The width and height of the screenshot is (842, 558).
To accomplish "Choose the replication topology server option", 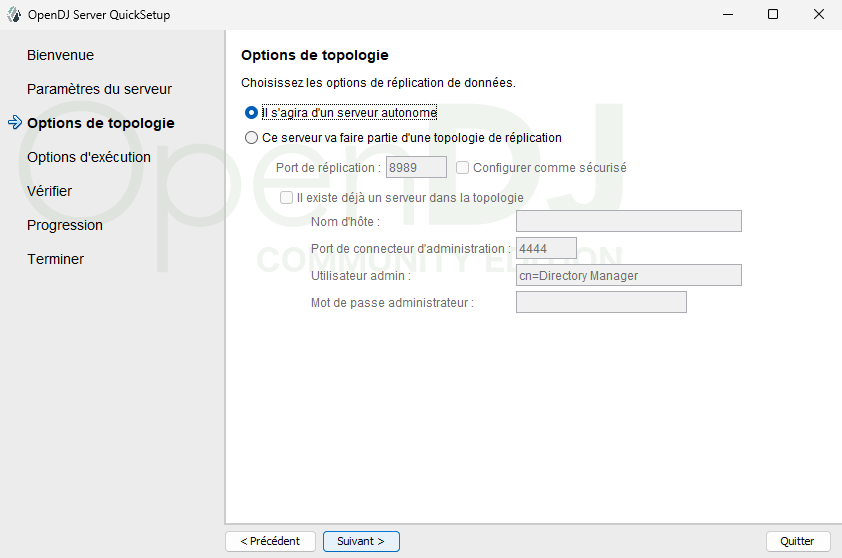I will (x=252, y=138).
